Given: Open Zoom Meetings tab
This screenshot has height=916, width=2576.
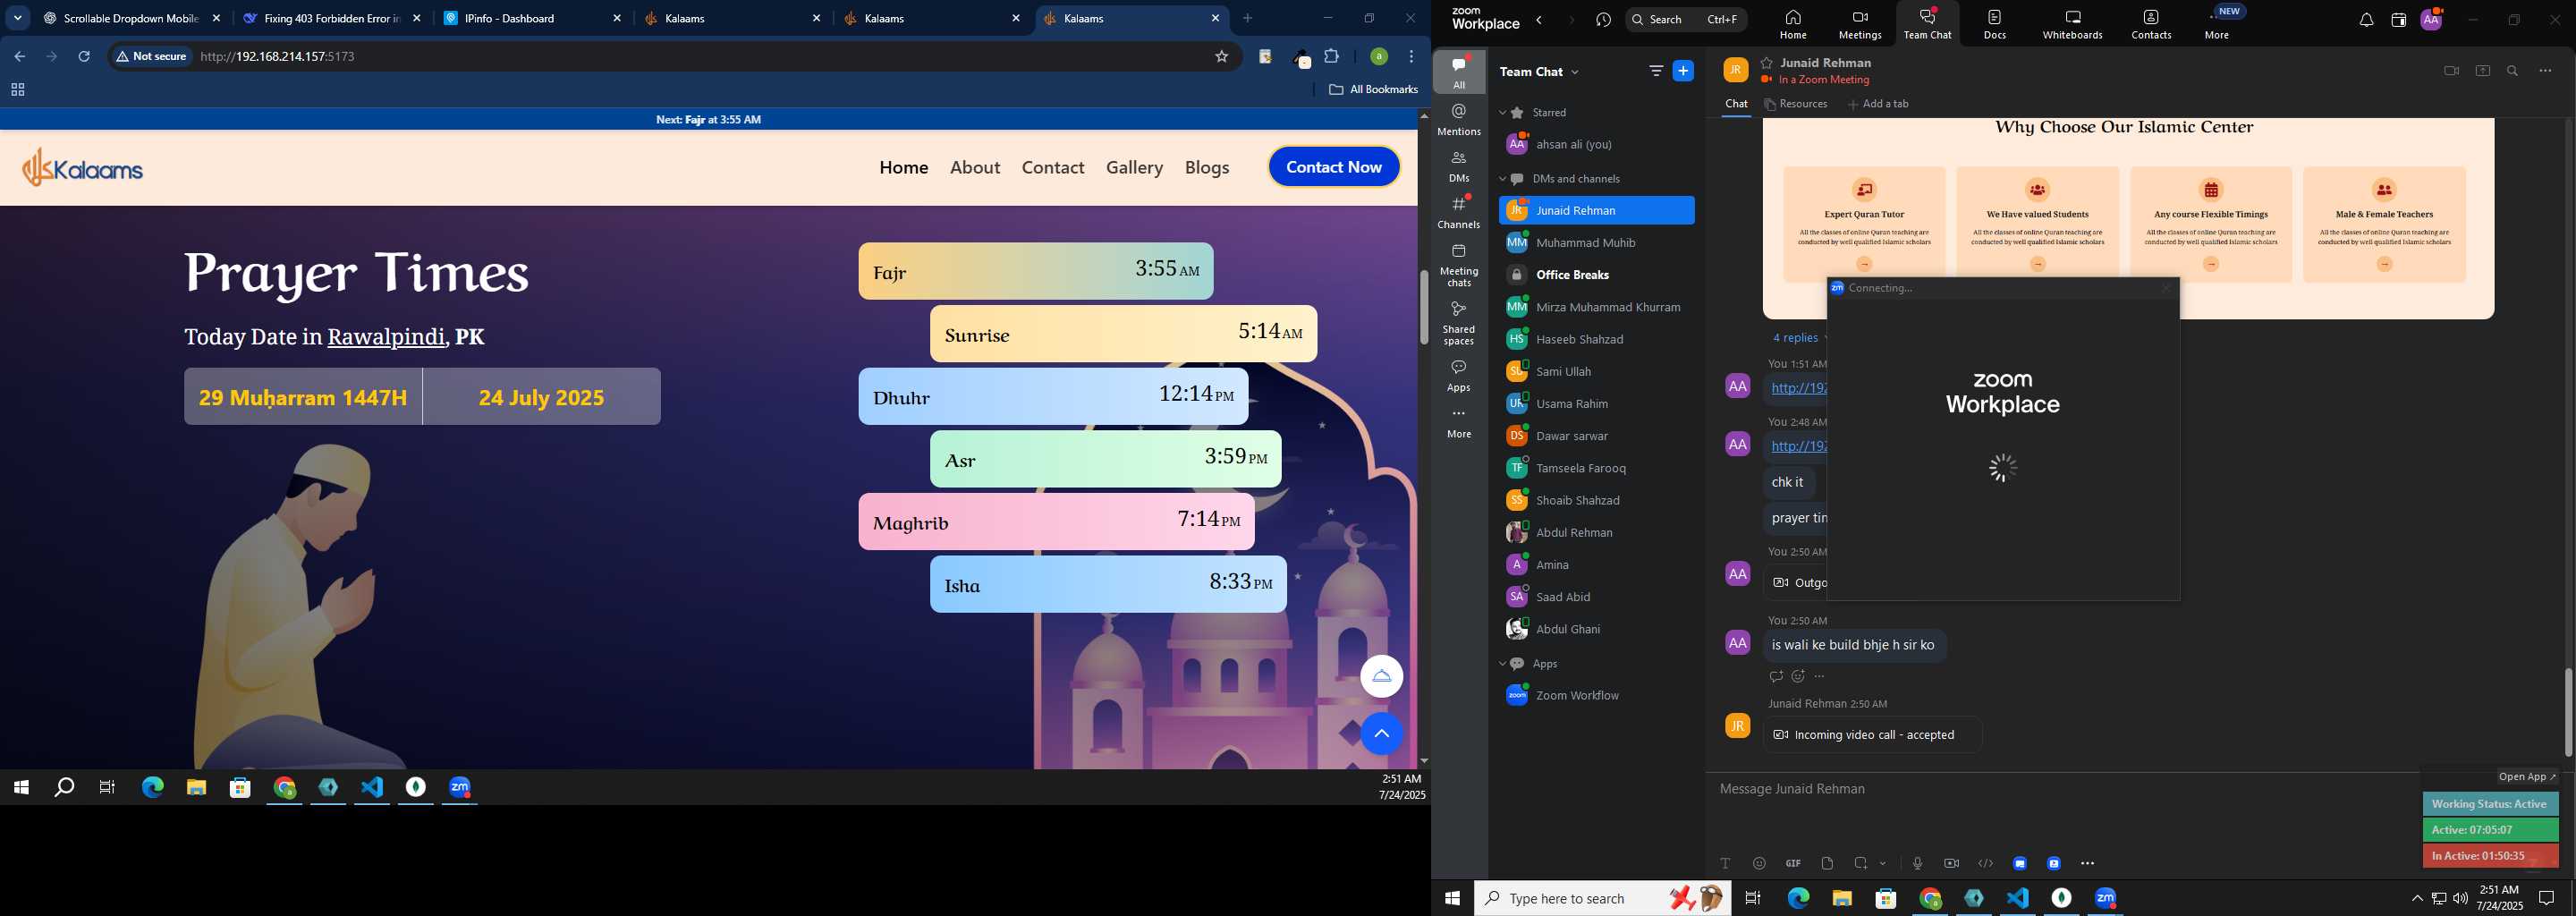Looking at the screenshot, I should click(1860, 24).
